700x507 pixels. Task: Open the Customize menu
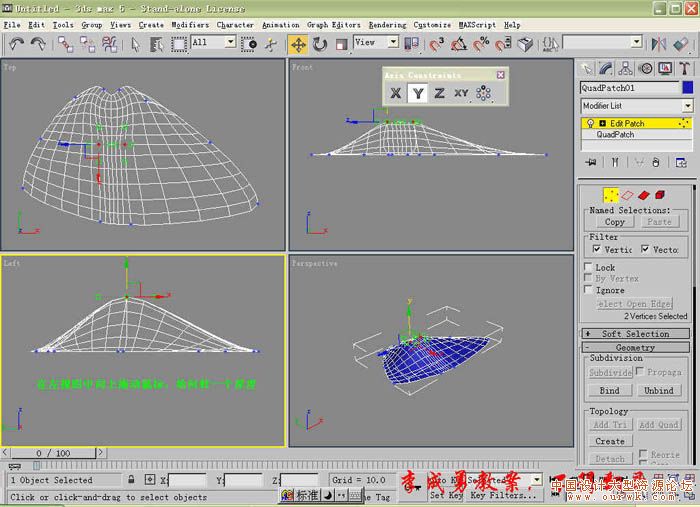[x=432, y=25]
